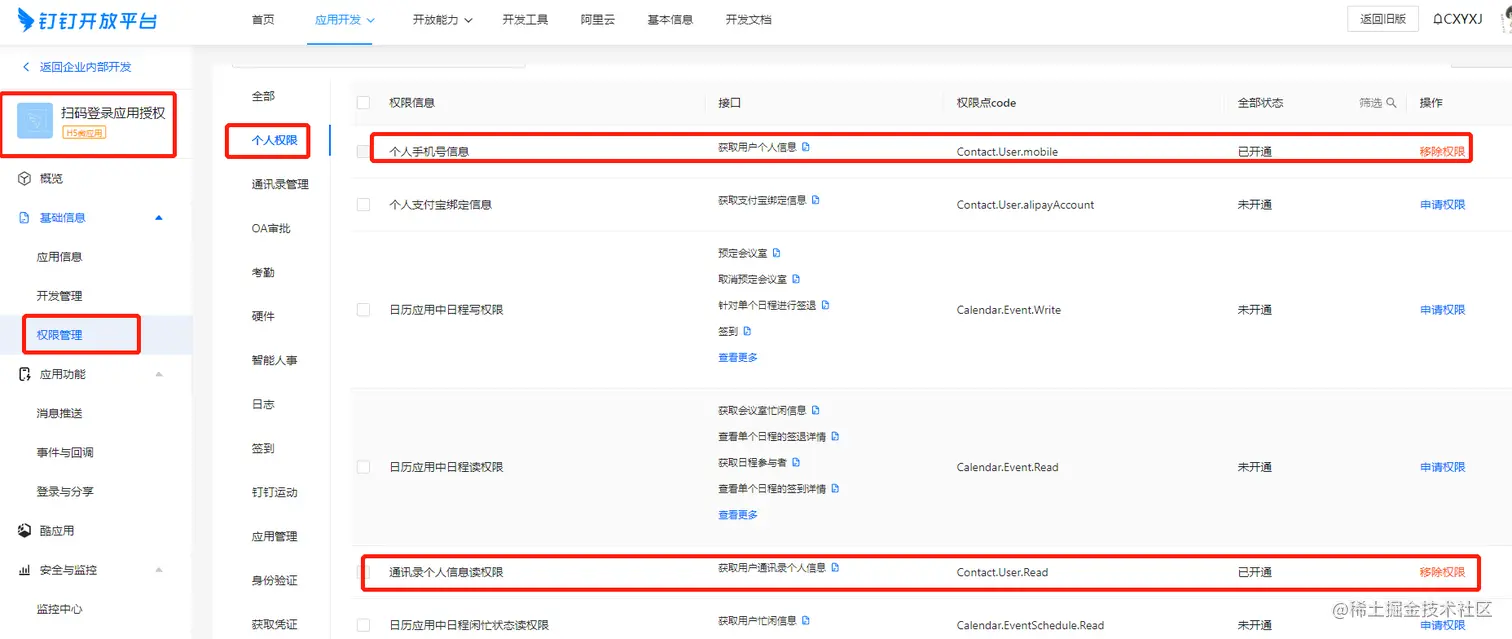Screen dimensions: 1512x639
Task: Select the 通讯录管理 category tab
Action: (280, 184)
